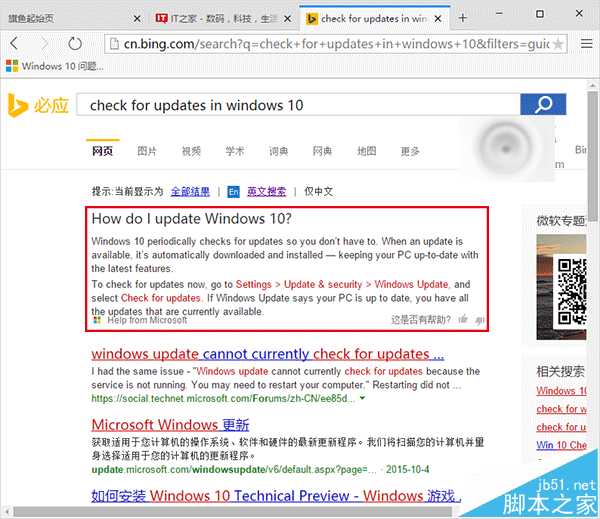Screen dimensions: 600x519
Task: Click related search 'Win 10 Che' link
Action: (x=561, y=445)
